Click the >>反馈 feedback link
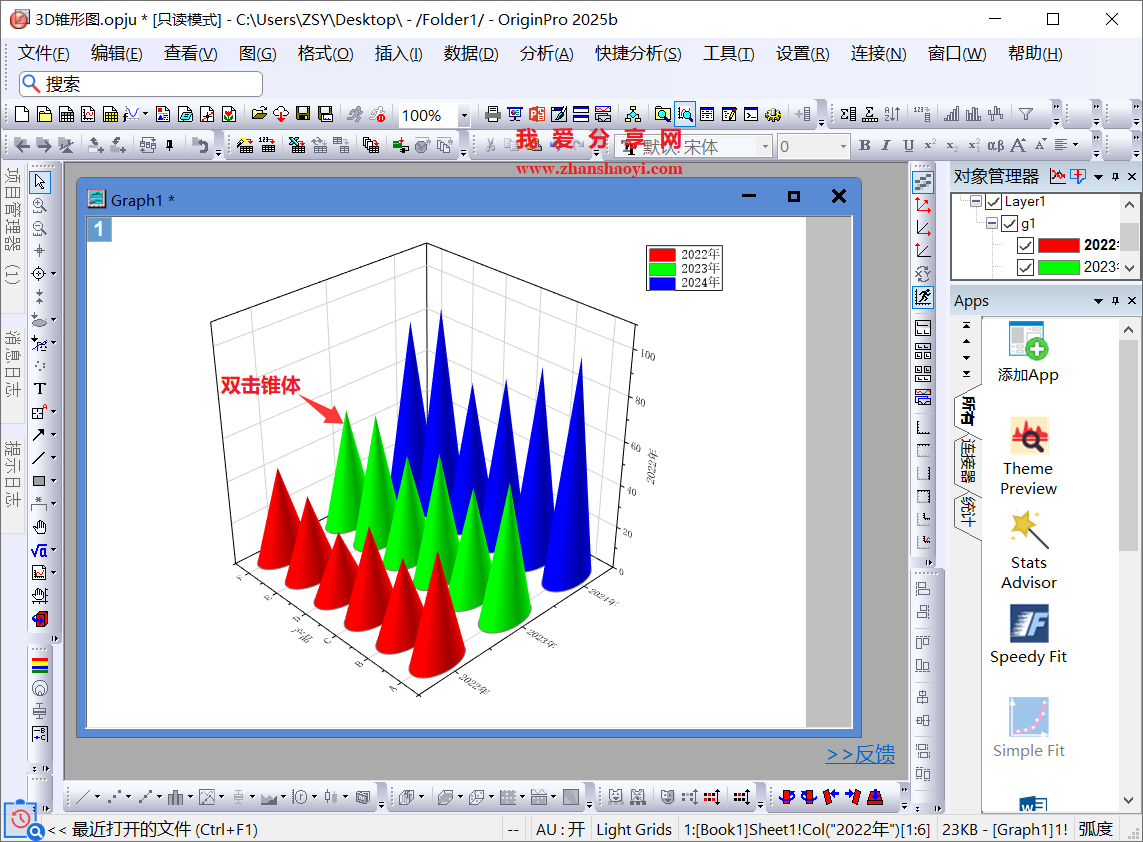The height and width of the screenshot is (842, 1143). (x=860, y=755)
